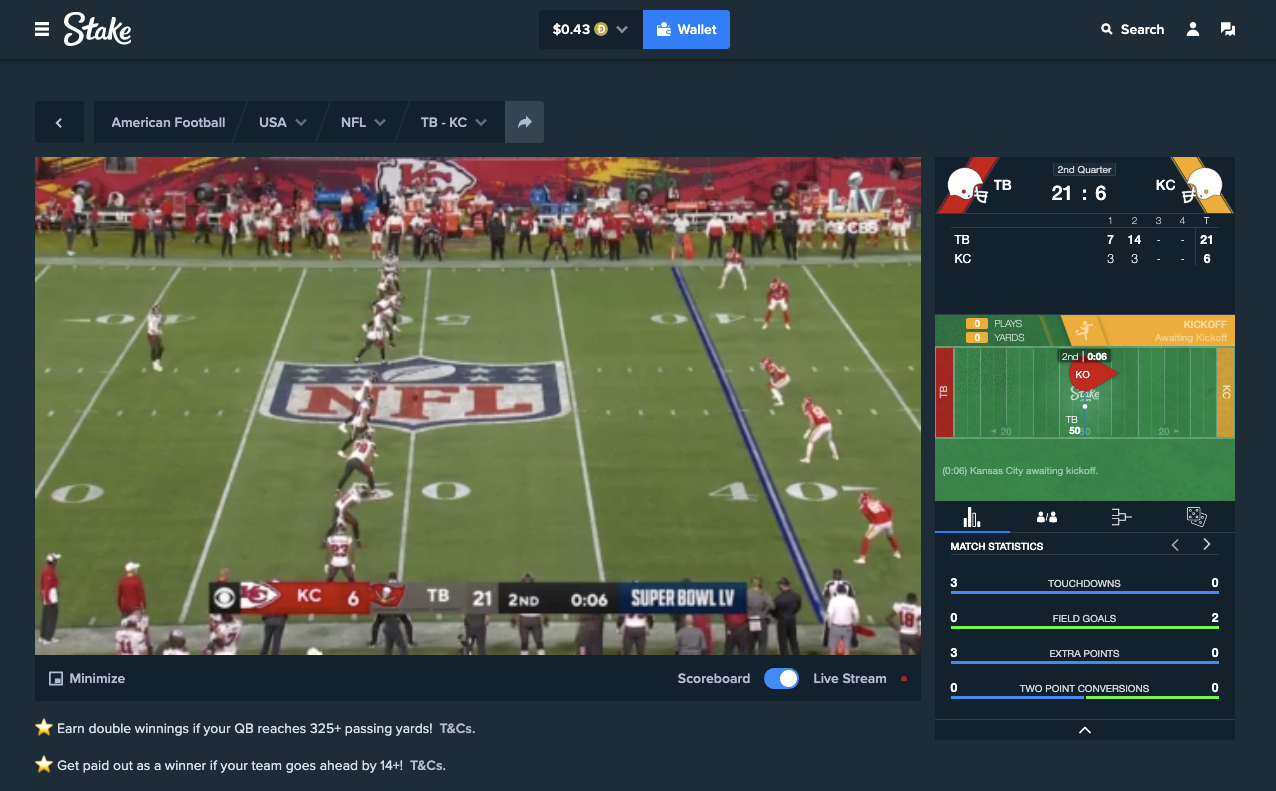The width and height of the screenshot is (1276, 791).
Task: Click the YARDS counter label
Action: point(1009,338)
